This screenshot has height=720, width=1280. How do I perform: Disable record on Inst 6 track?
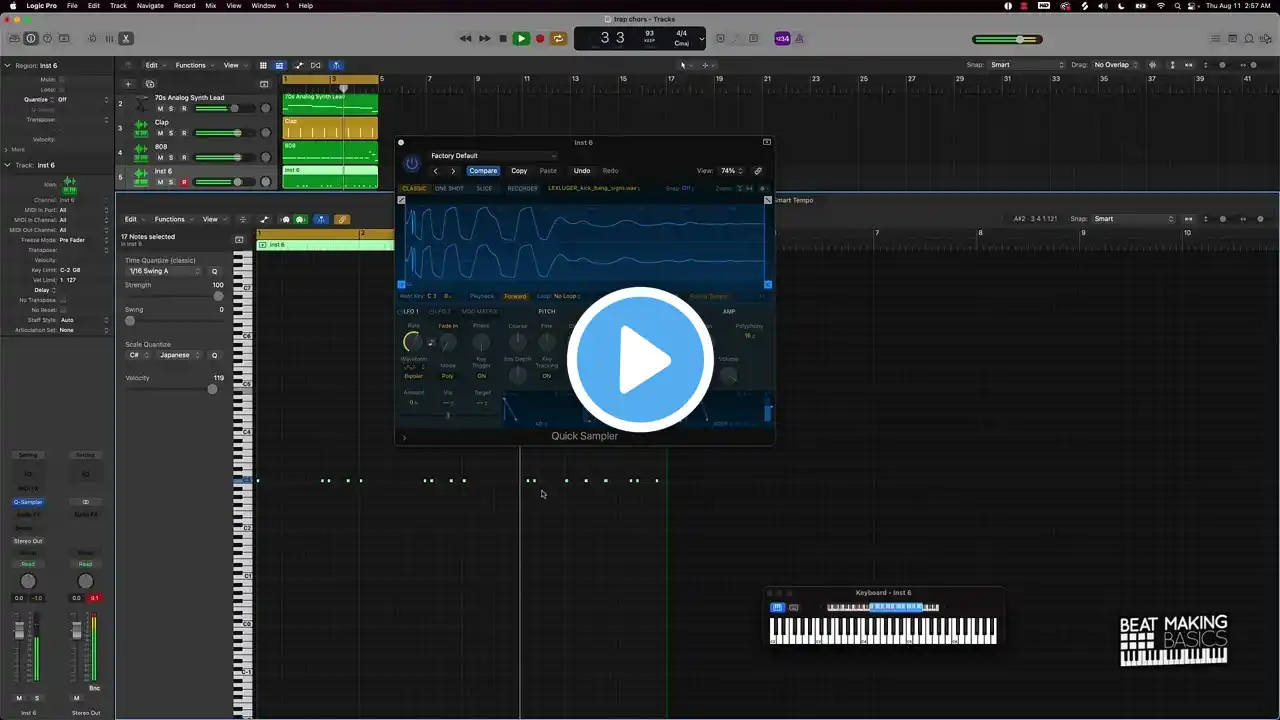[x=184, y=182]
